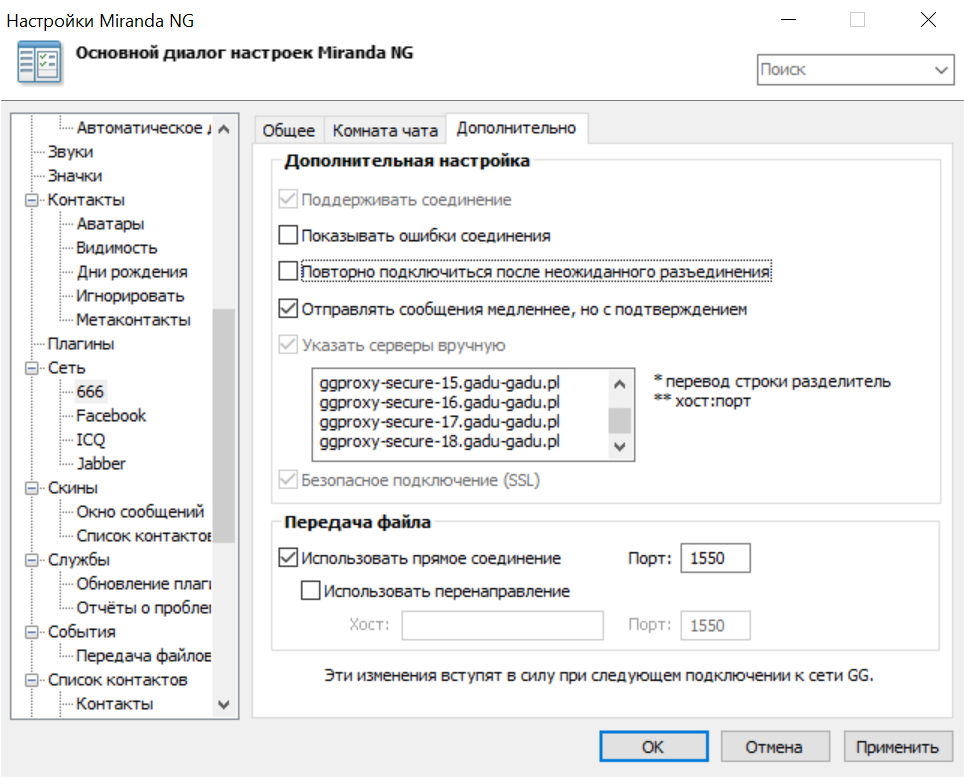Screen dimensions: 964x778
Task: Select Jabber in the settings tree
Action: tap(103, 463)
